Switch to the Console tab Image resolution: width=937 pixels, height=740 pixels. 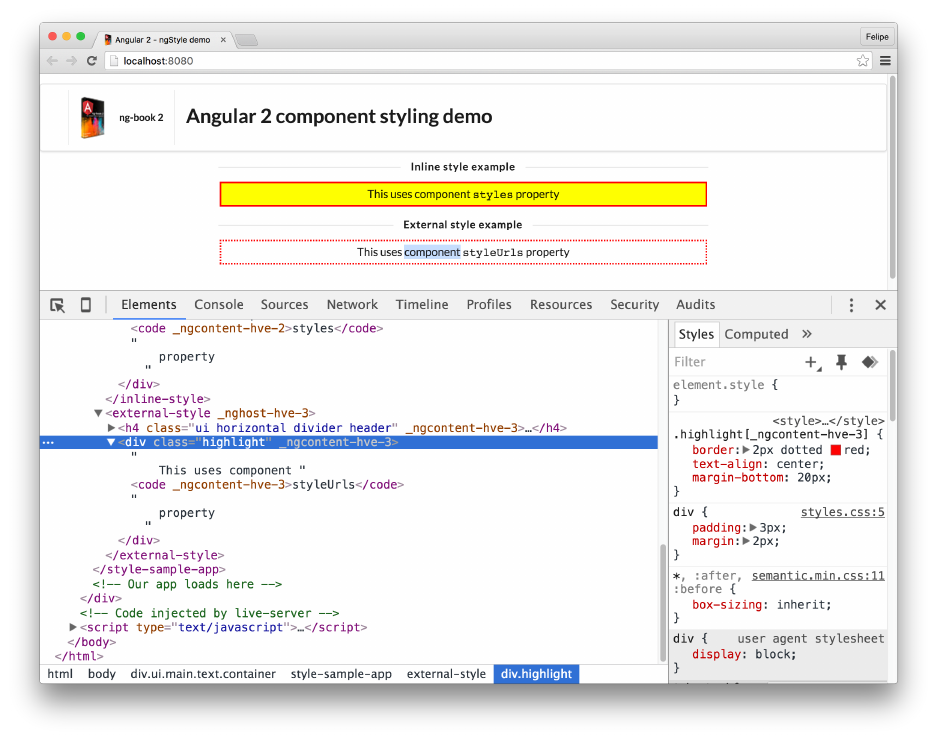[219, 305]
